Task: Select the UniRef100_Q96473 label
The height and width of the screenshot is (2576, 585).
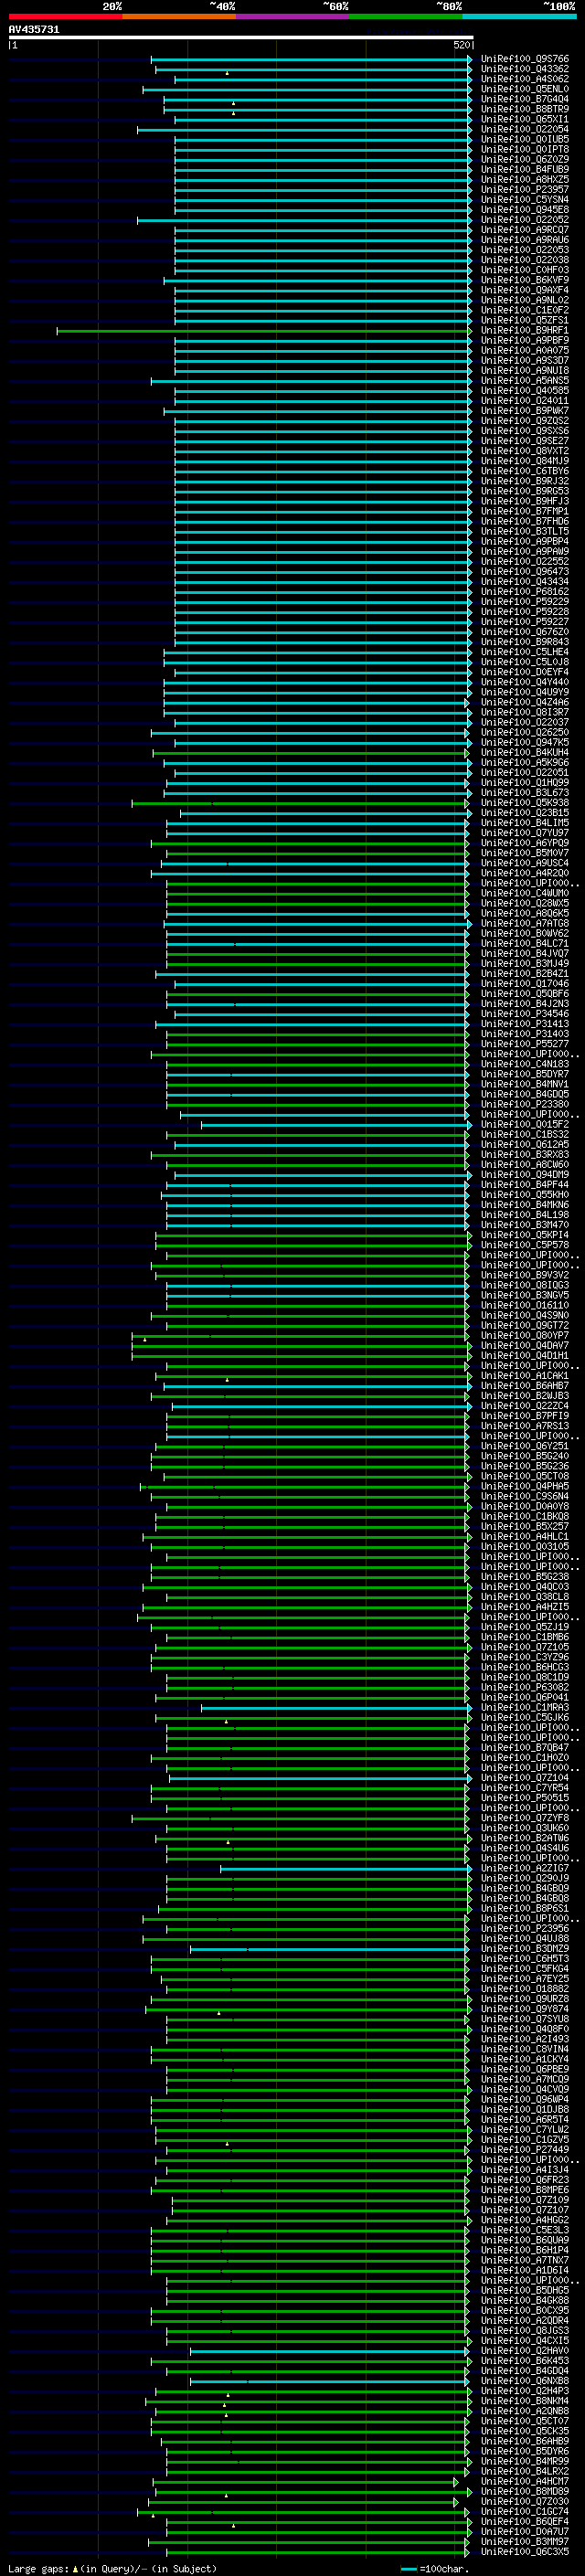Action: click(524, 571)
